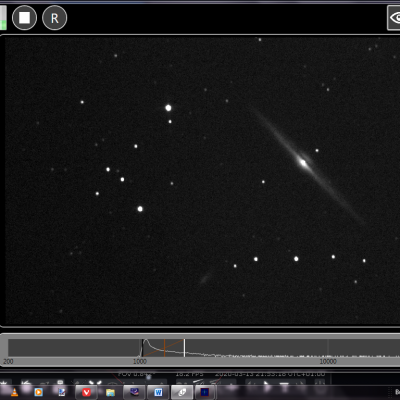Open File Explorer from the taskbar
The height and width of the screenshot is (400, 400).
[110, 392]
